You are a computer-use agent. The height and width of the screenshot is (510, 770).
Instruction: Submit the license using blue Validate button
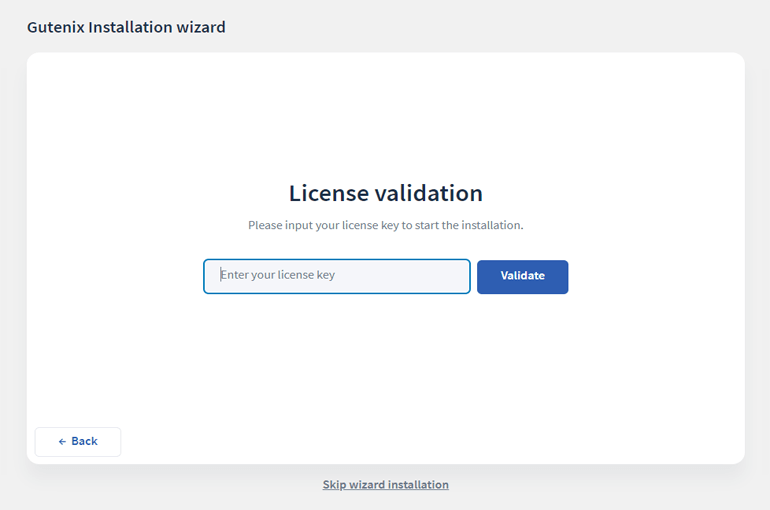click(522, 277)
